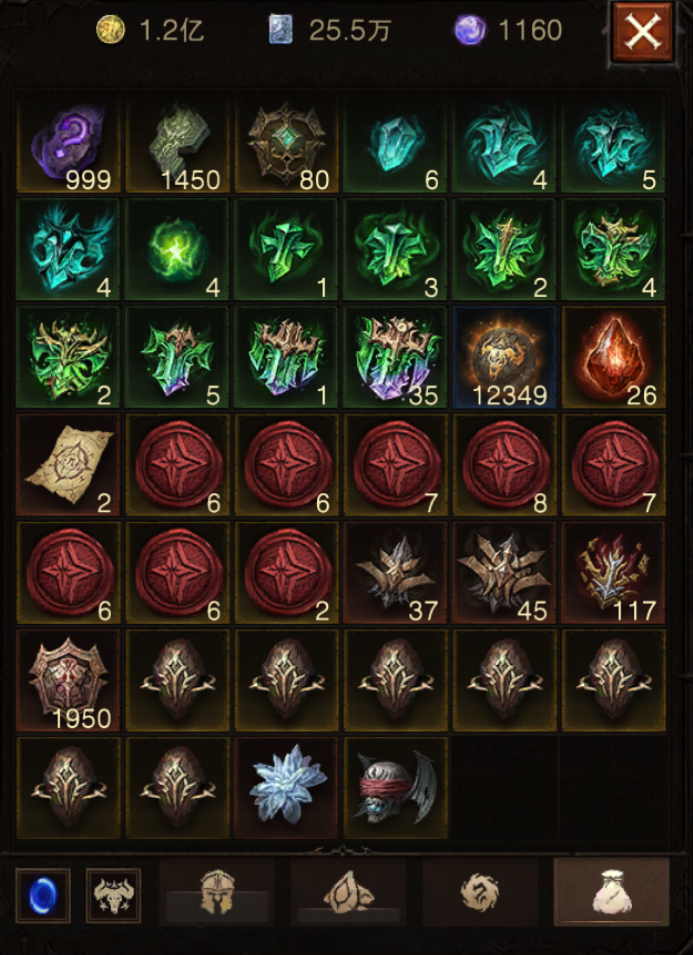
Task: Switch to the rune swirl tab
Action: click(x=480, y=892)
